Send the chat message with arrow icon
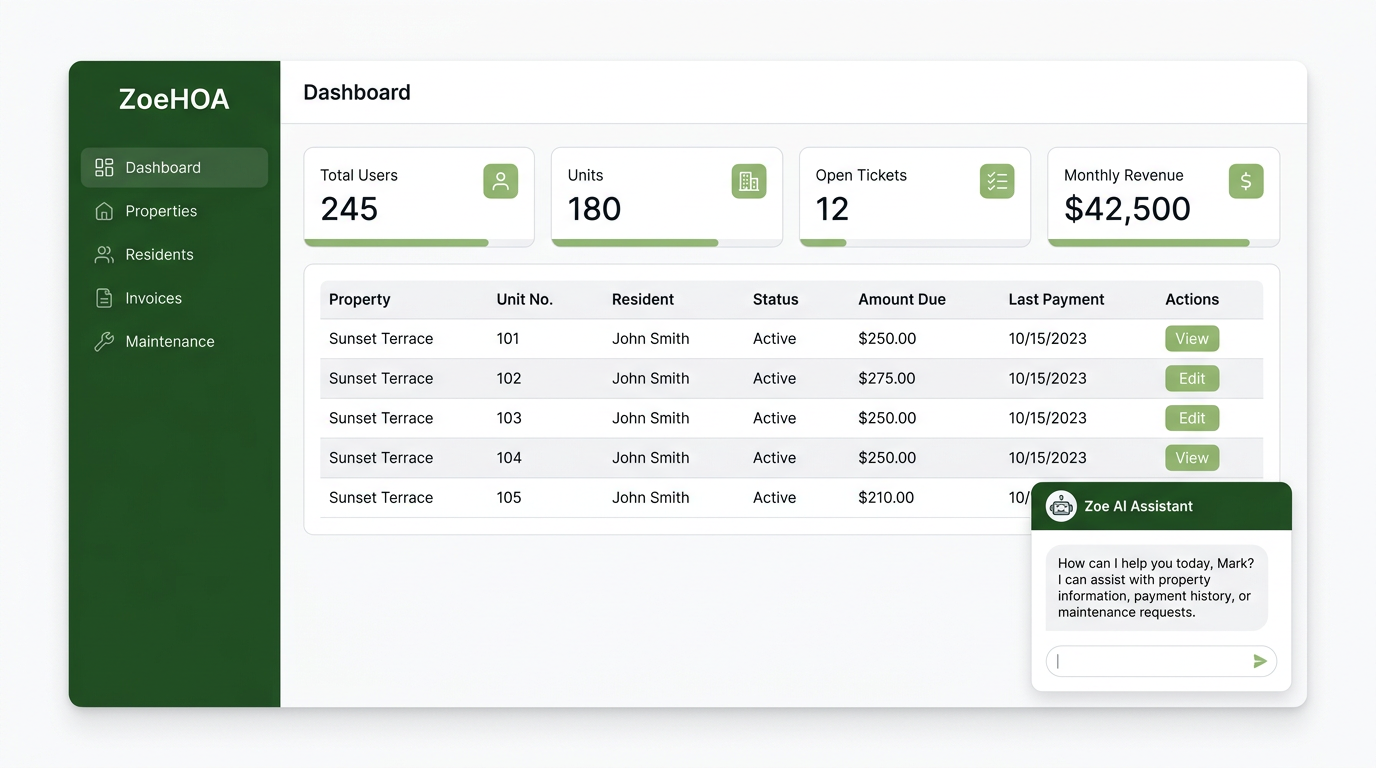The image size is (1376, 768). tap(1260, 661)
